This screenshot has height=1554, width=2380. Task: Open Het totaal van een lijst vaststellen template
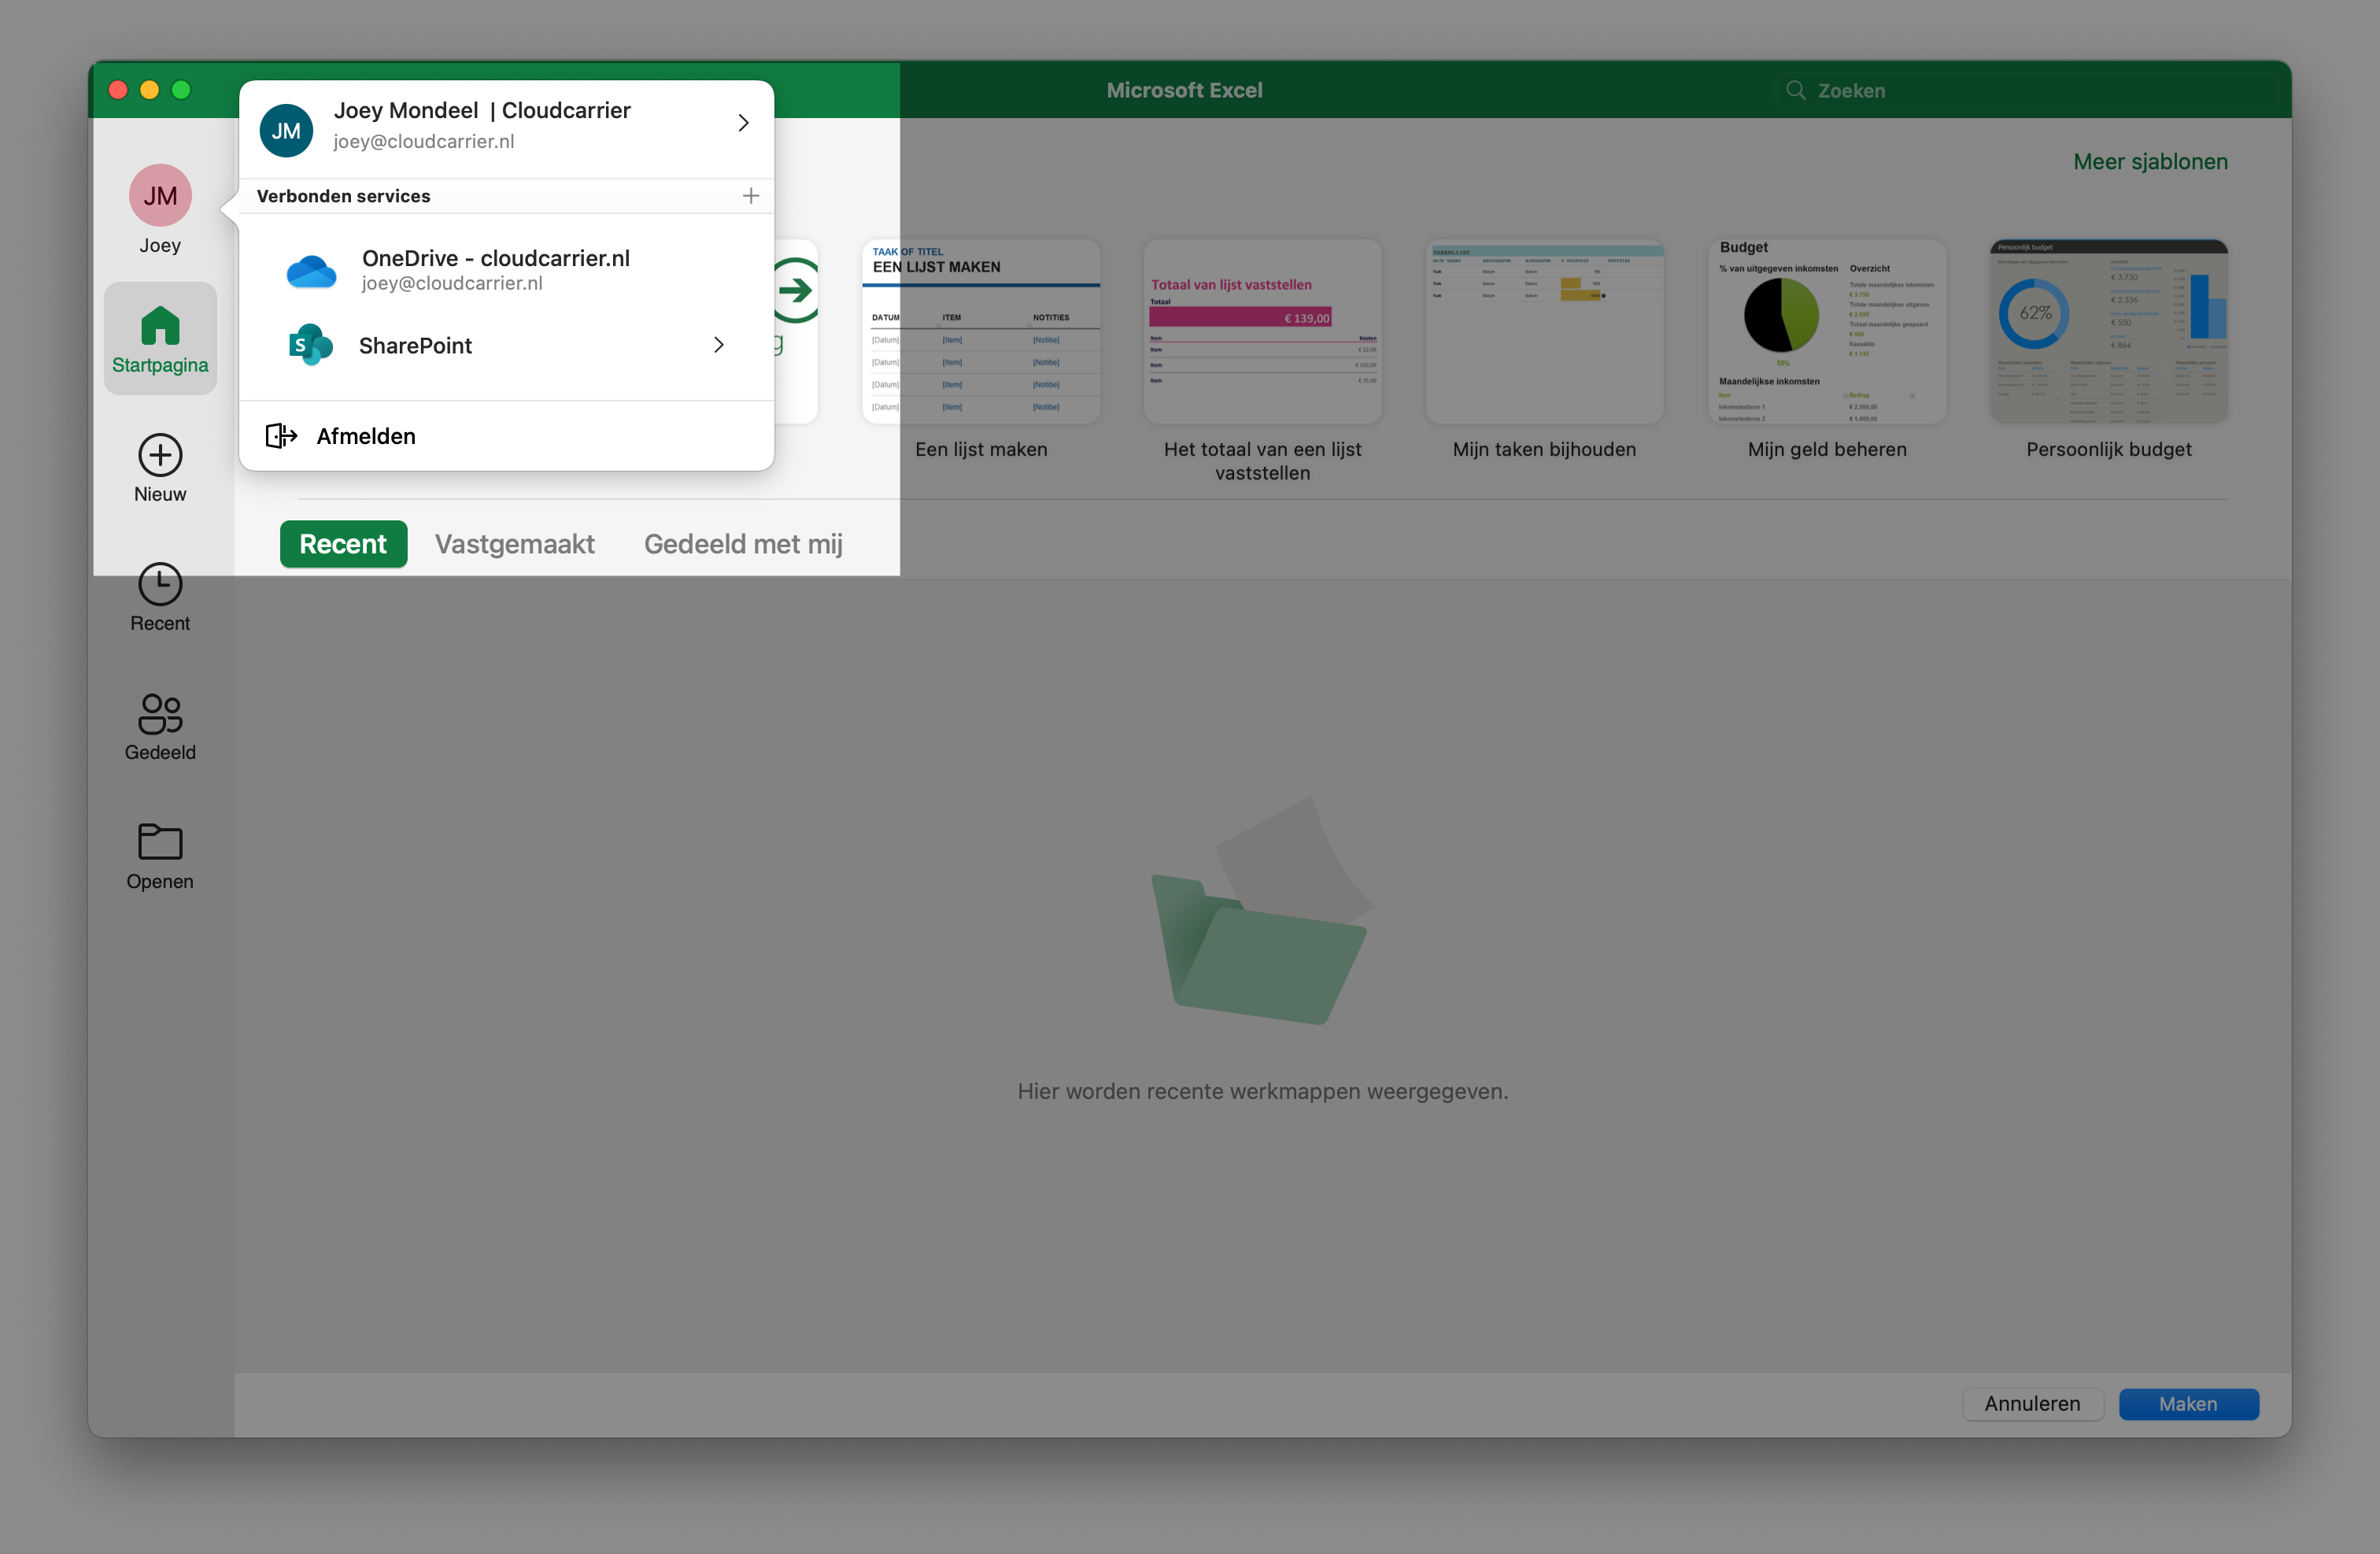tap(1262, 332)
